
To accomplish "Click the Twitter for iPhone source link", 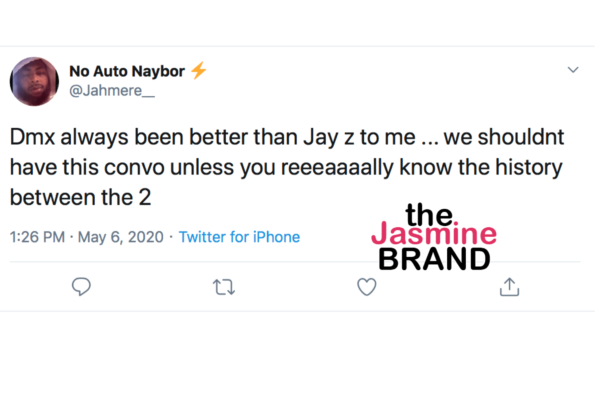I will [239, 237].
